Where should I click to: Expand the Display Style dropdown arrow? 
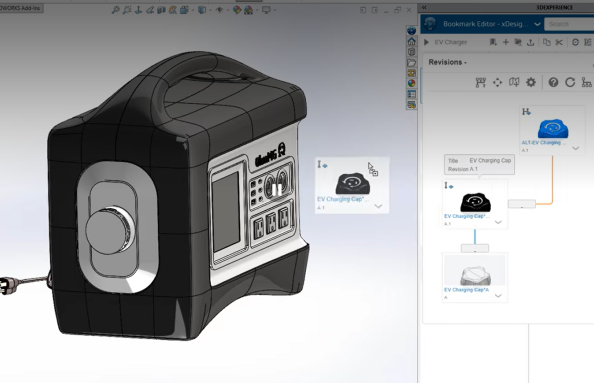point(210,10)
